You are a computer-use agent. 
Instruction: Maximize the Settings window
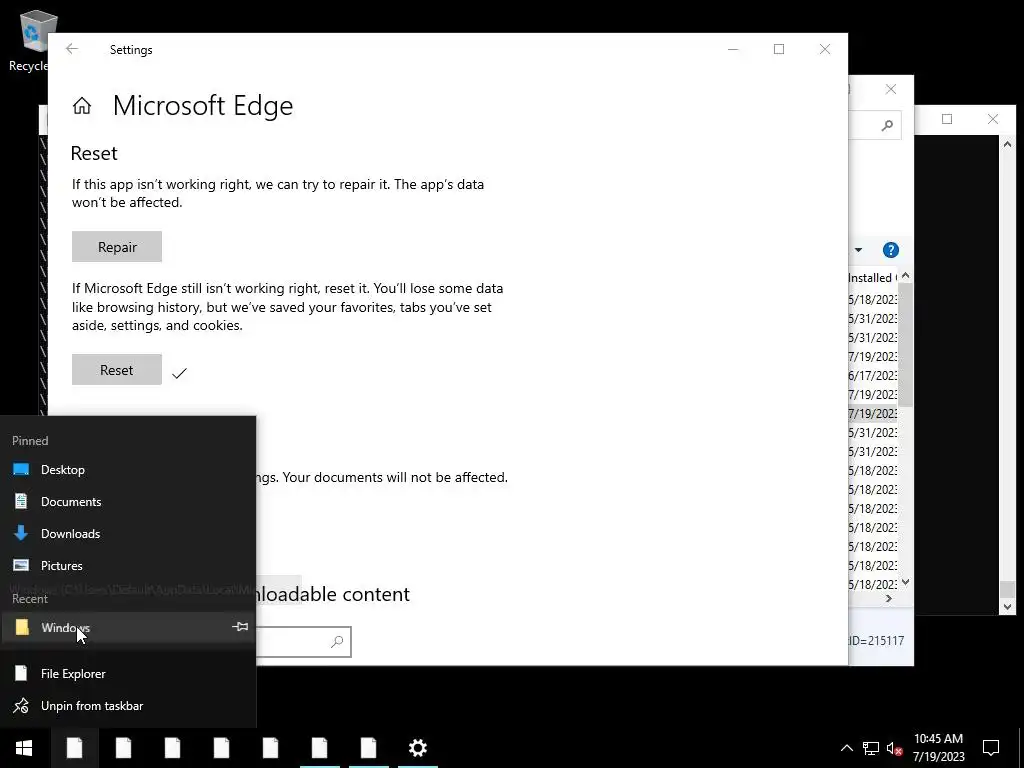778,49
